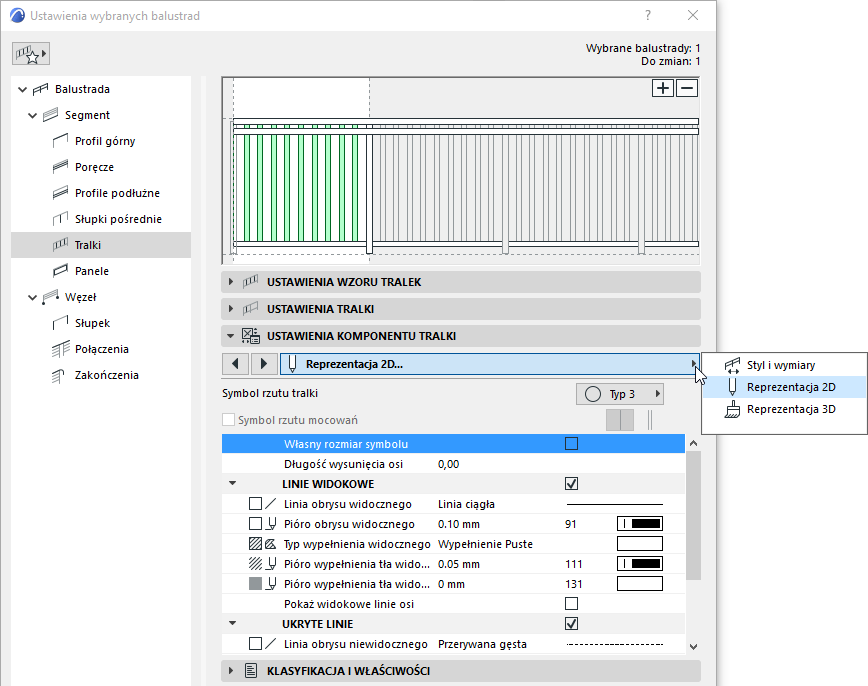Screen dimensions: 868x686
Task: Edit the Długość wysunięcia osi value 0,00
Action: click(448, 464)
